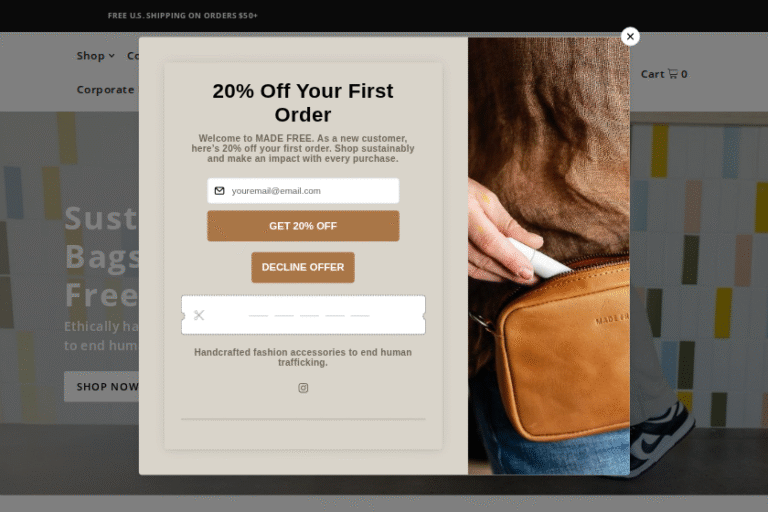Click the free U.S. shipping banner

click(183, 16)
